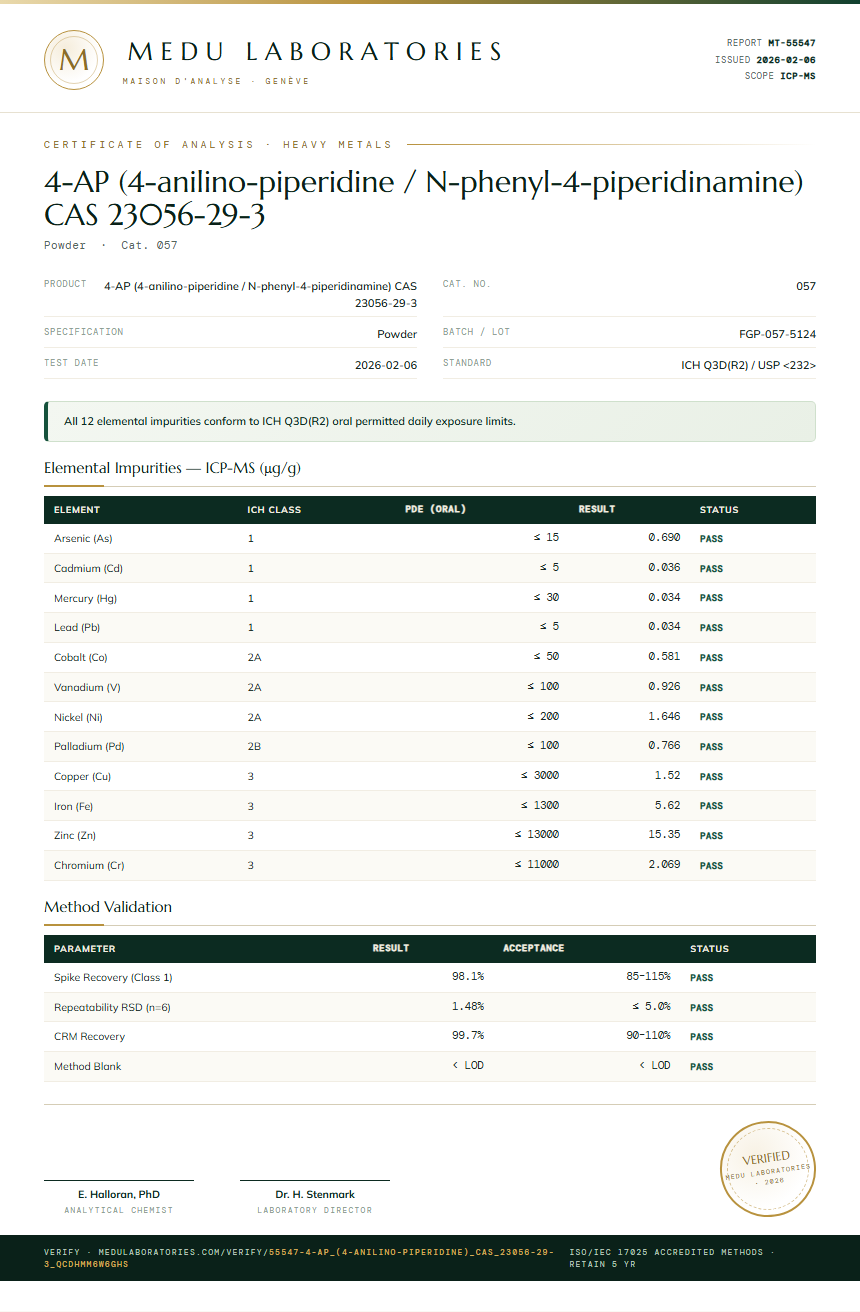Click the Palladium (Pd) row label

point(89,747)
